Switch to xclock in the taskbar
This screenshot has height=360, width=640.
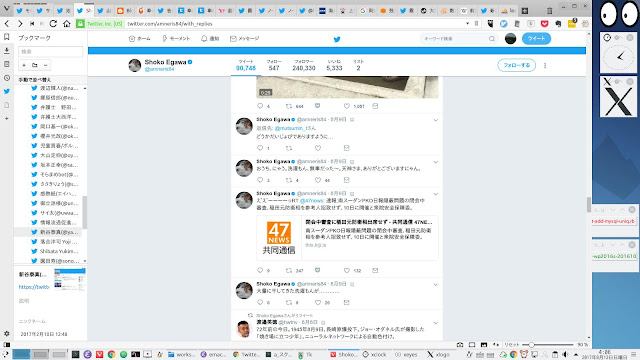[375, 354]
